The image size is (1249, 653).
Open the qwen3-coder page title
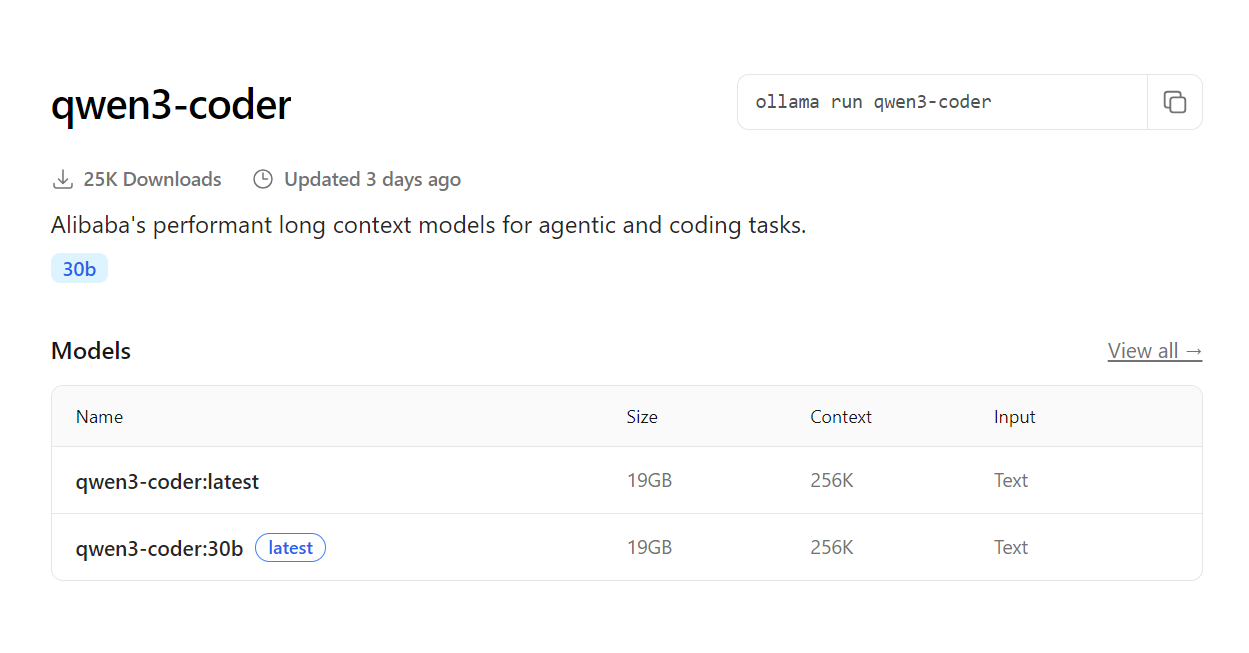point(171,104)
